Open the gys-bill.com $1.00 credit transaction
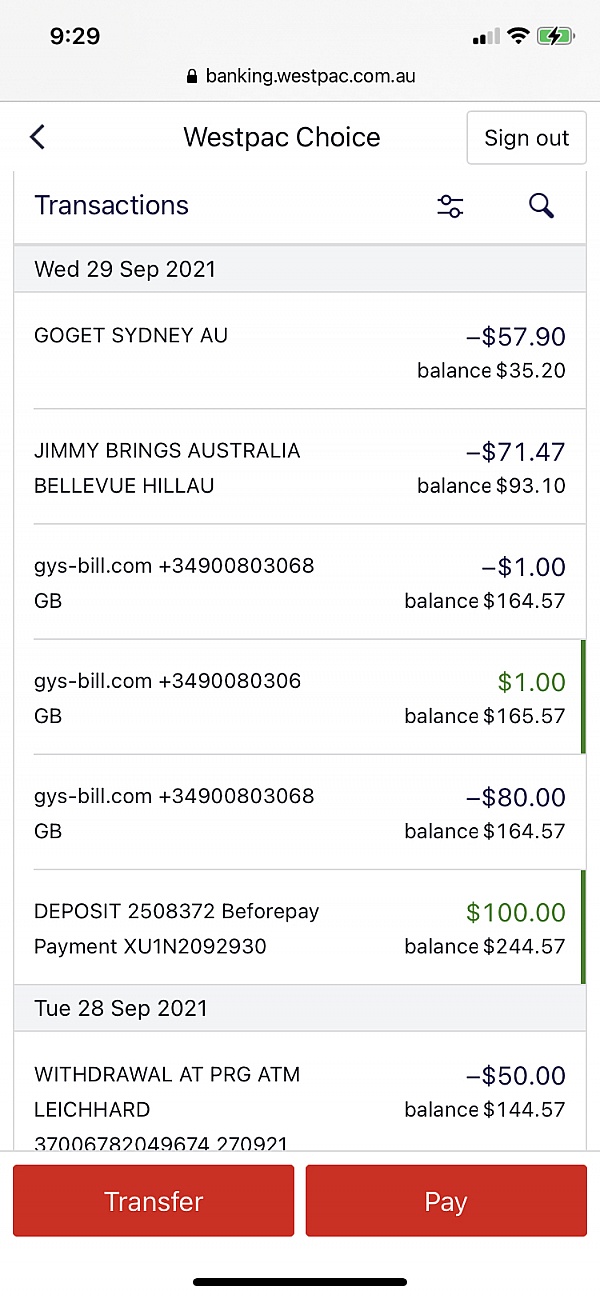 point(300,697)
